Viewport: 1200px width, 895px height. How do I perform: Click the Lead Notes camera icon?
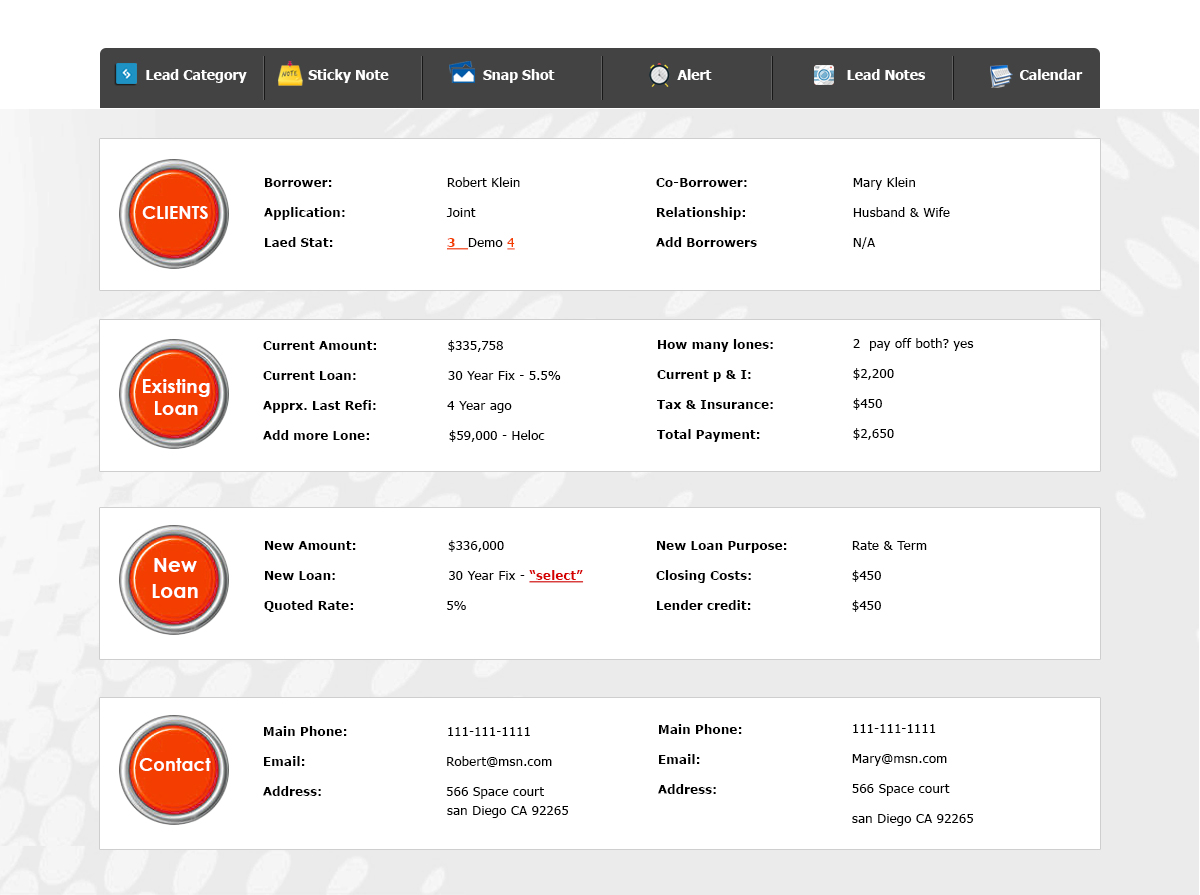[824, 75]
